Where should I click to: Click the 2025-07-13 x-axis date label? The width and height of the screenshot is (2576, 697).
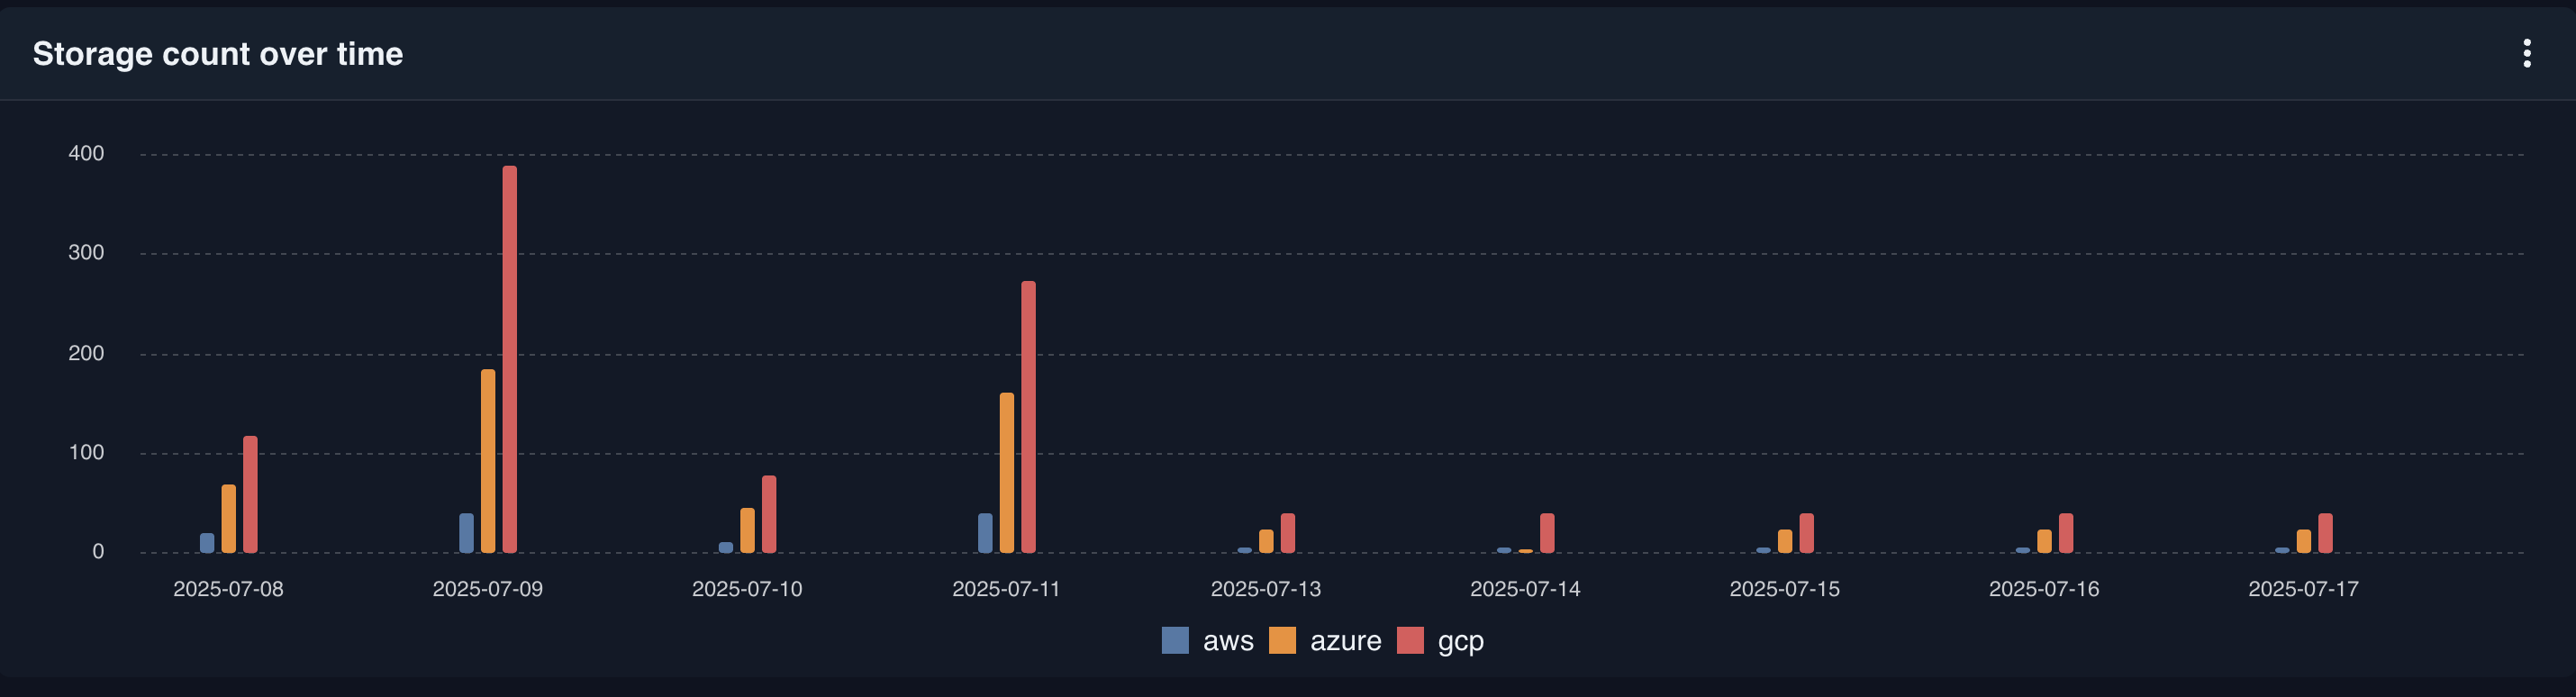(1265, 589)
